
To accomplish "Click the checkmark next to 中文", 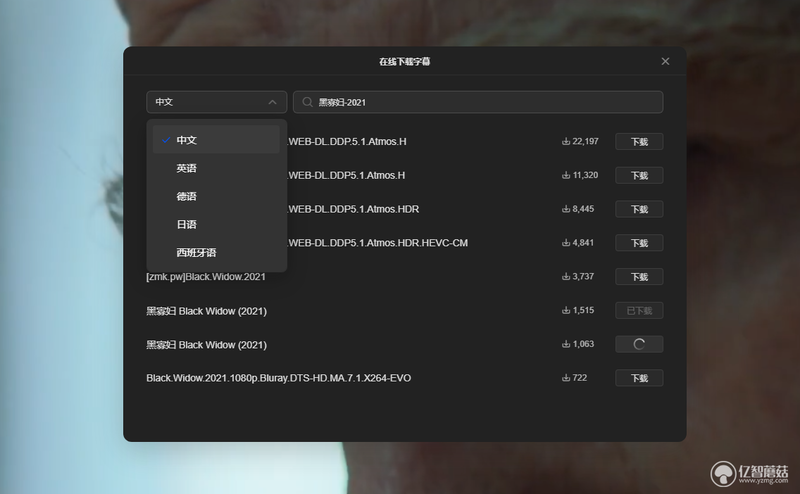I will (x=166, y=140).
